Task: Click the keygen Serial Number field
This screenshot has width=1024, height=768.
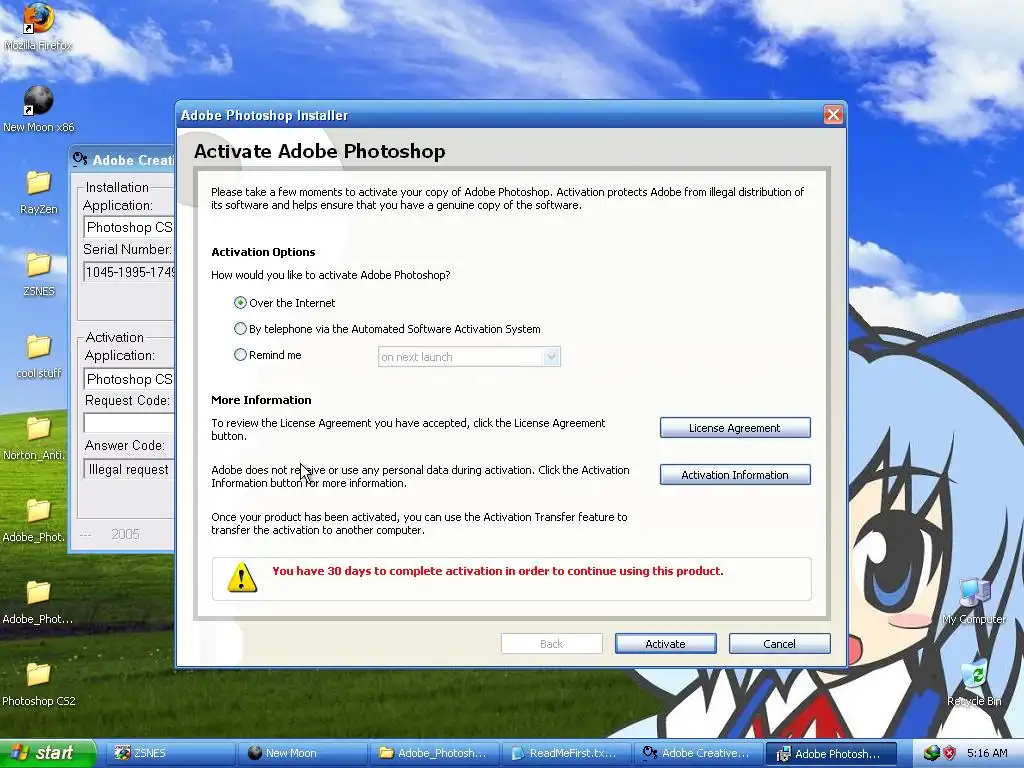Action: (129, 272)
